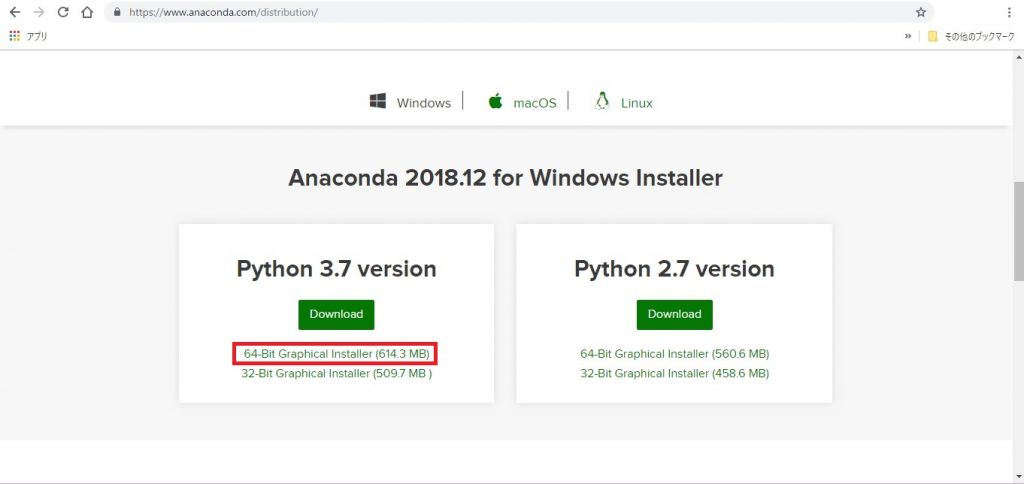Click the scrollbar down arrow
1024x484 pixels.
[1018, 476]
